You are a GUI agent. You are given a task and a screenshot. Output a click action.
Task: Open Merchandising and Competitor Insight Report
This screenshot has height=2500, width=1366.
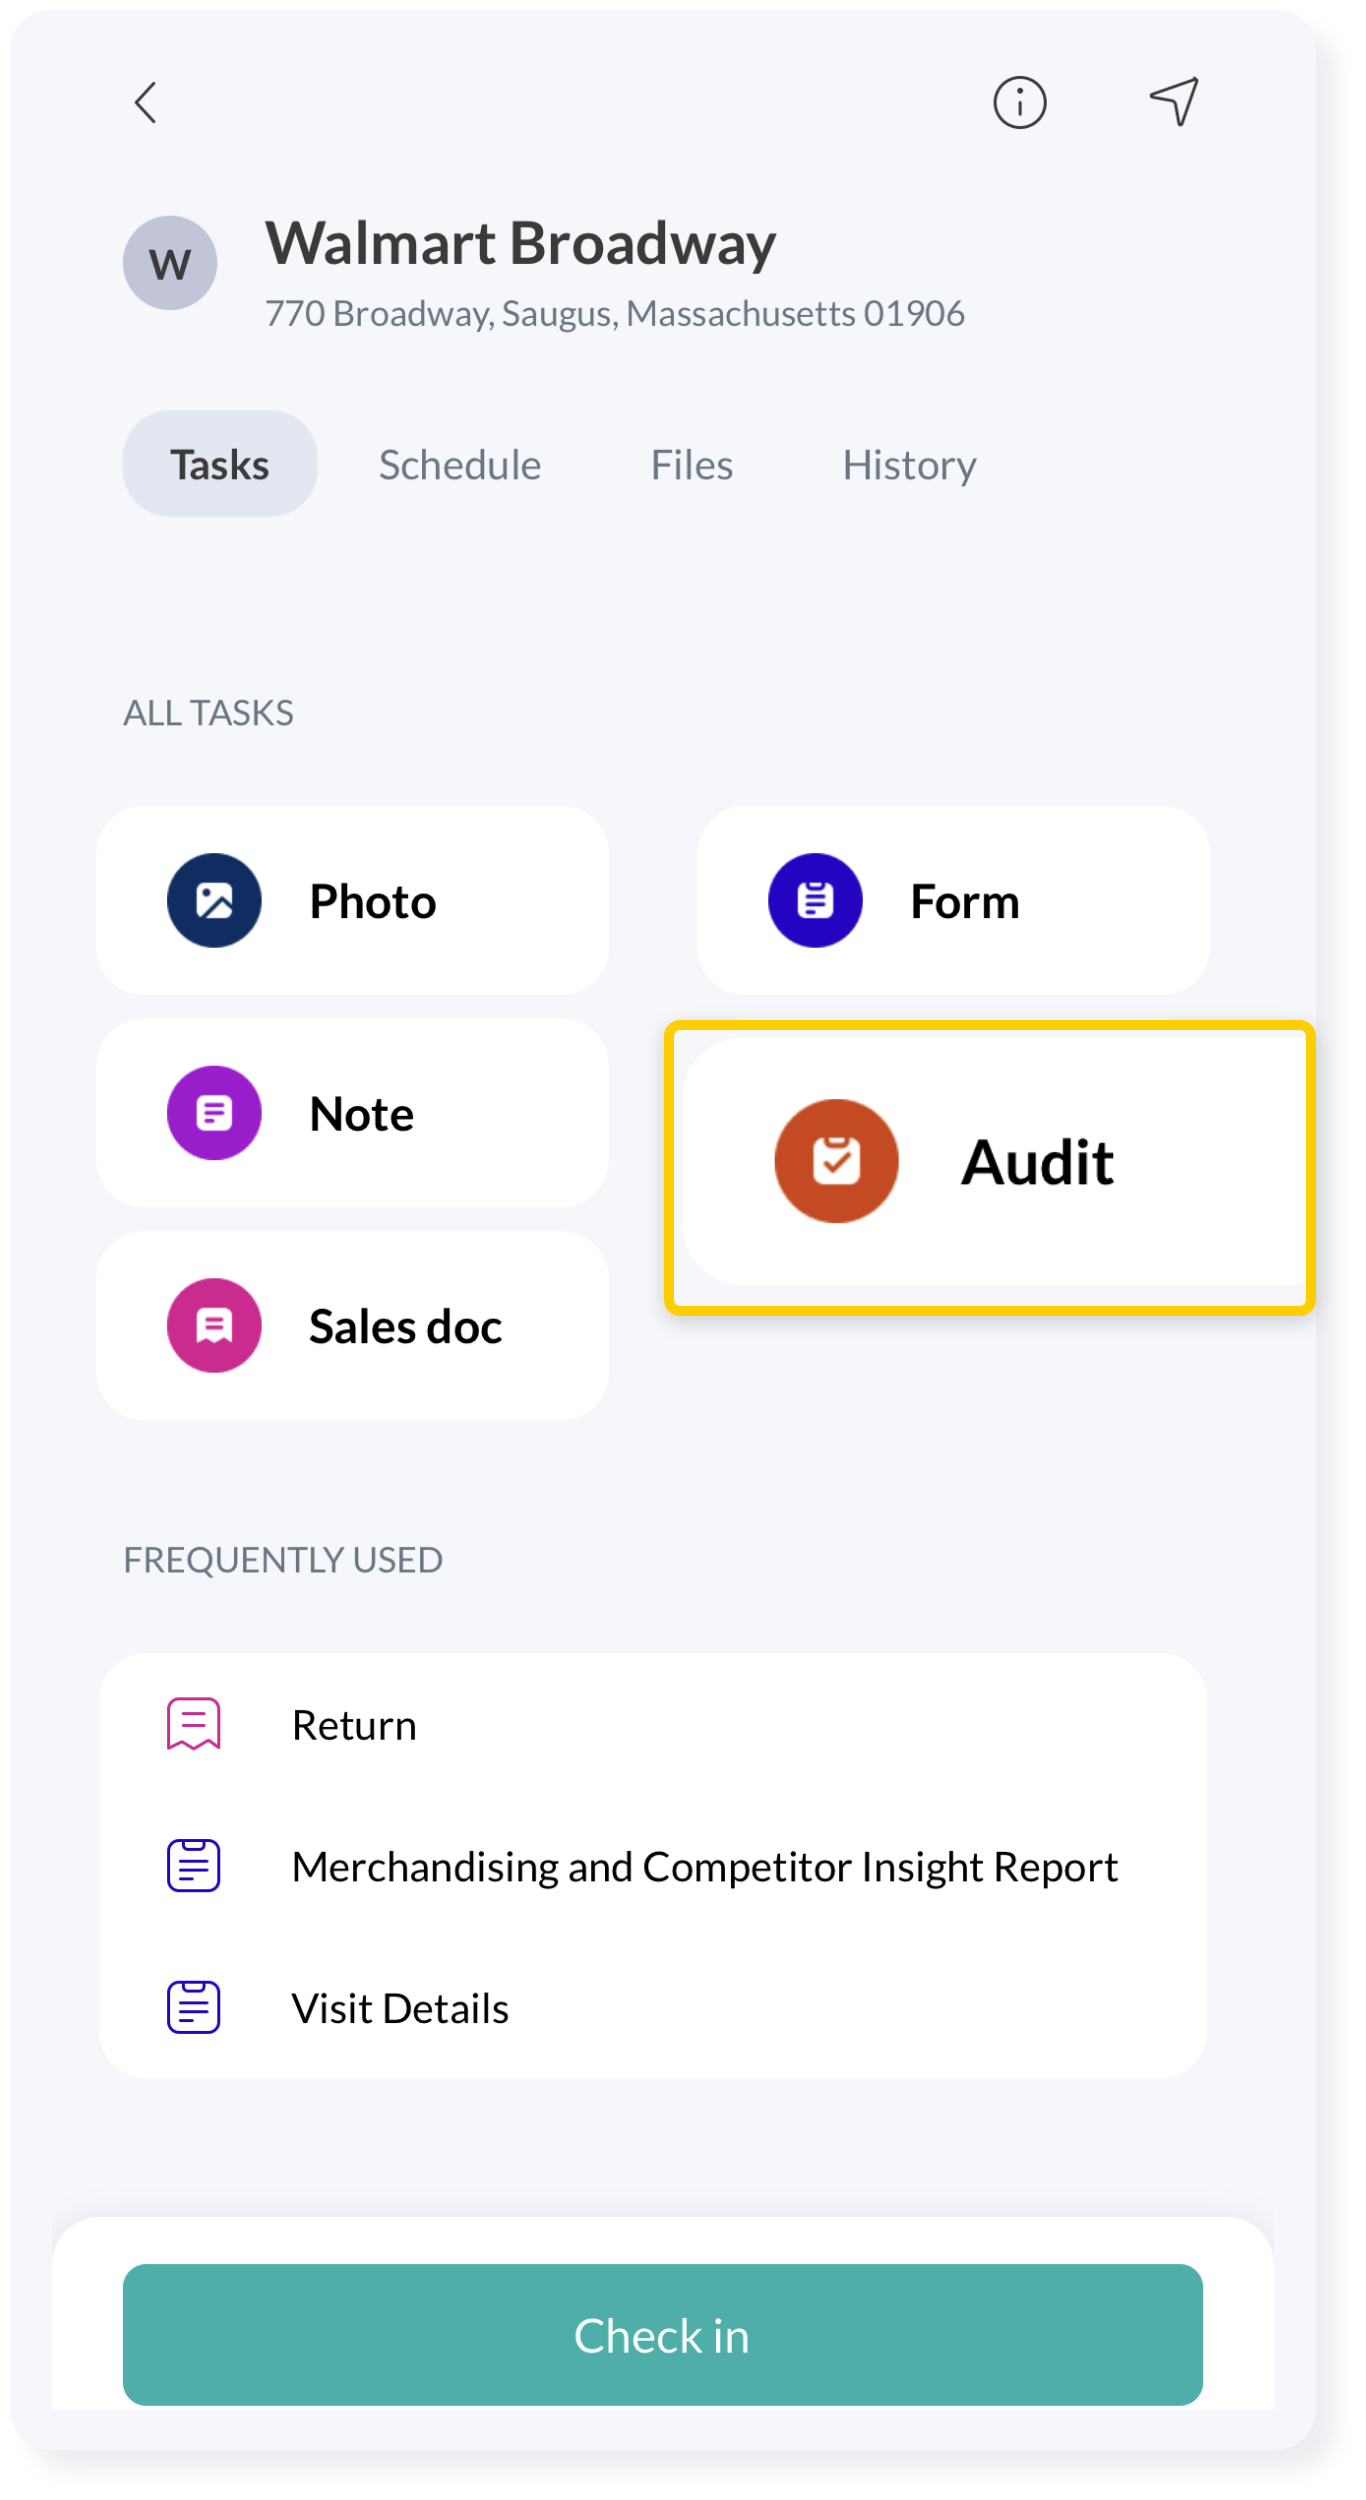click(704, 1867)
